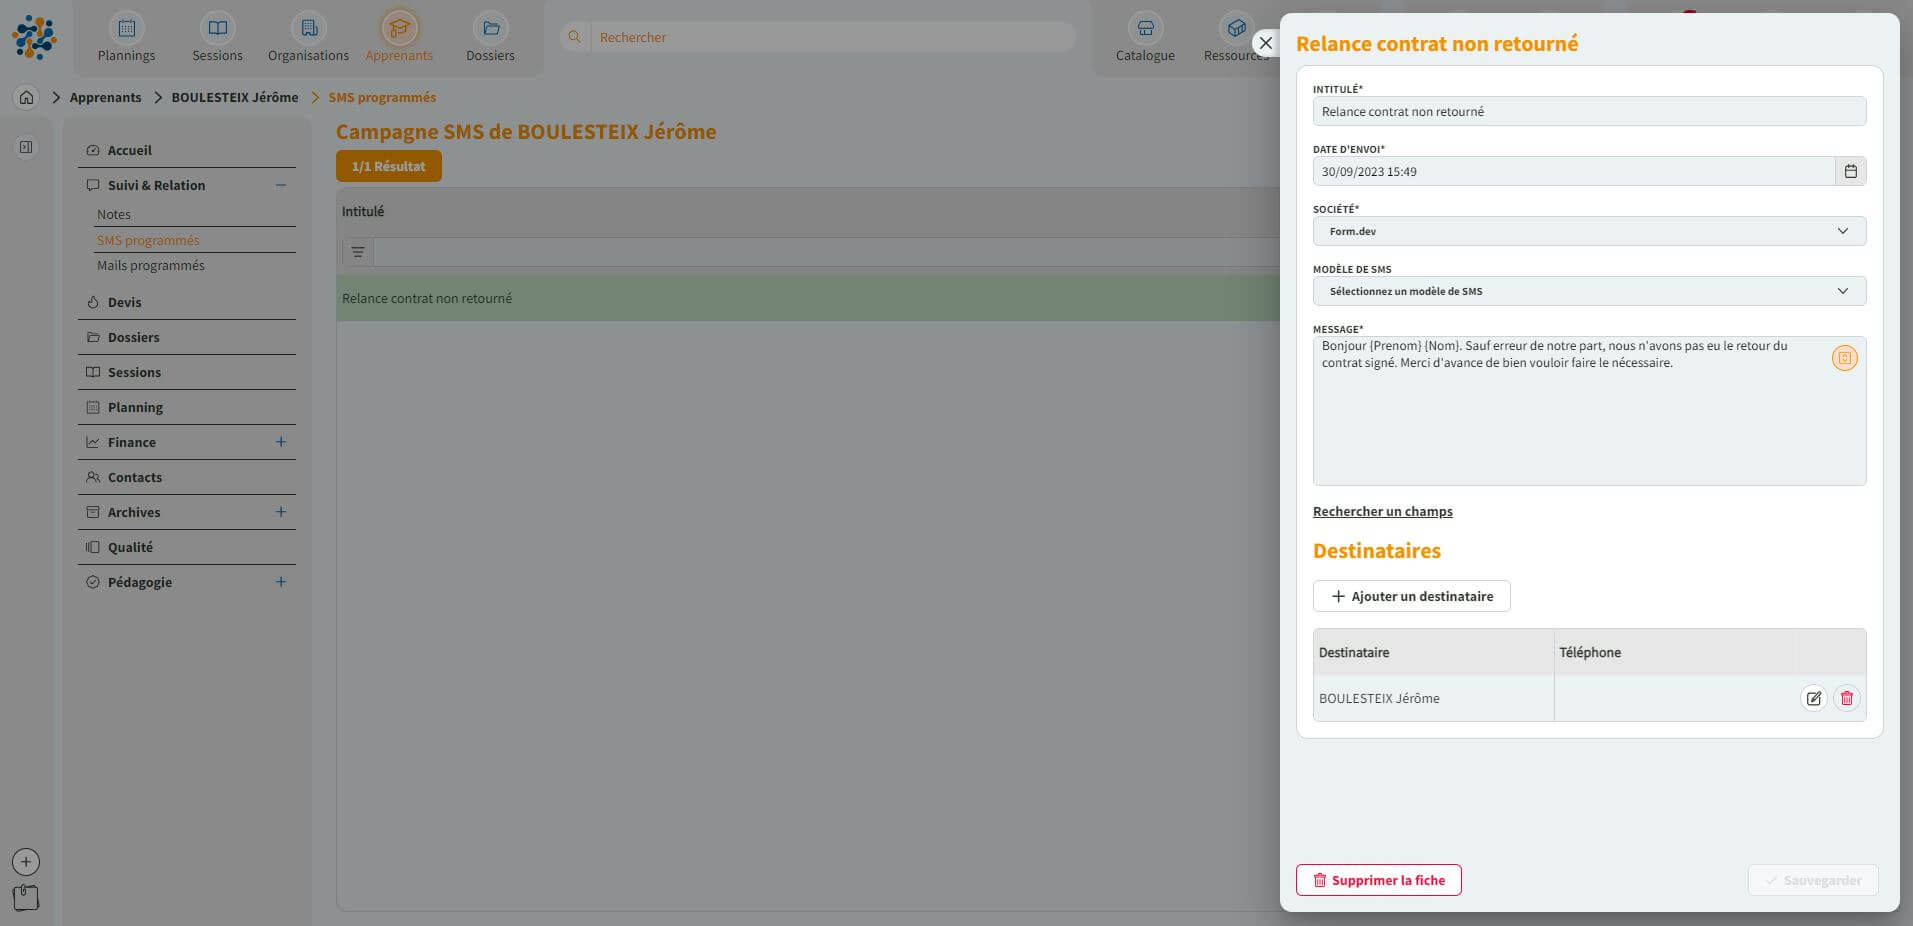Screen dimensions: 1913x926
Task: Click the calendar icon for date d'envoi
Action: 1851,171
